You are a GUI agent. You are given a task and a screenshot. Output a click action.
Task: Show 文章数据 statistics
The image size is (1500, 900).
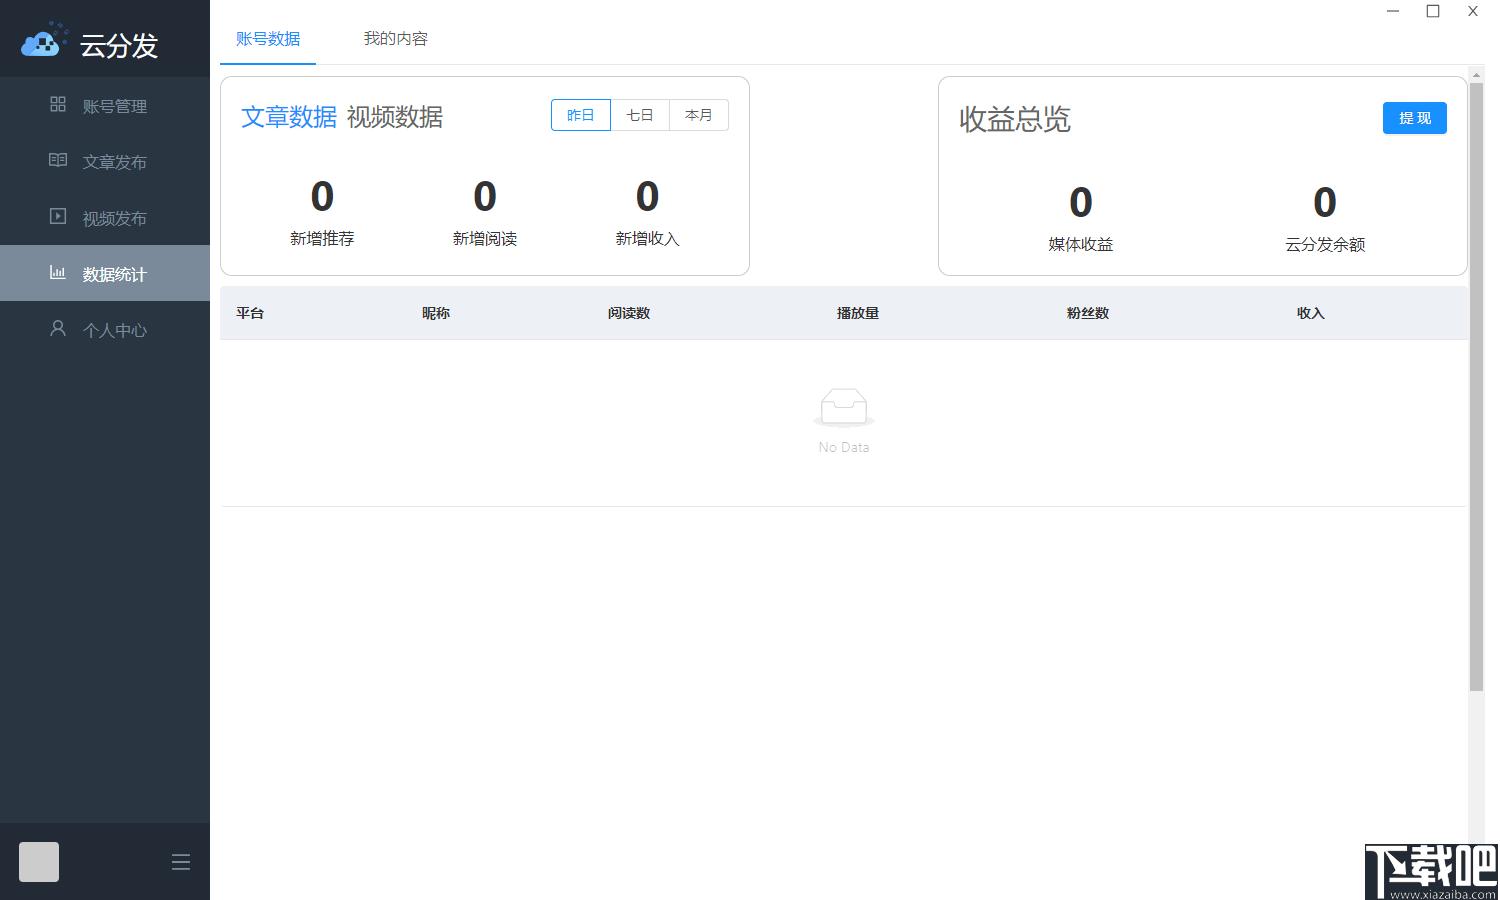pos(289,117)
